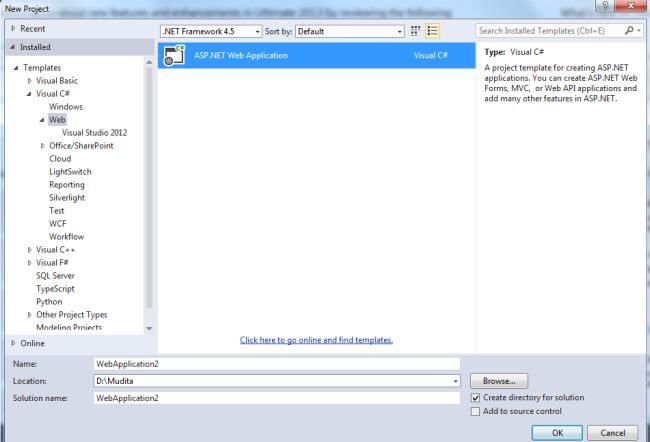Expand the Visual F# node
Viewport: 650px width, 442px height.
tap(29, 263)
